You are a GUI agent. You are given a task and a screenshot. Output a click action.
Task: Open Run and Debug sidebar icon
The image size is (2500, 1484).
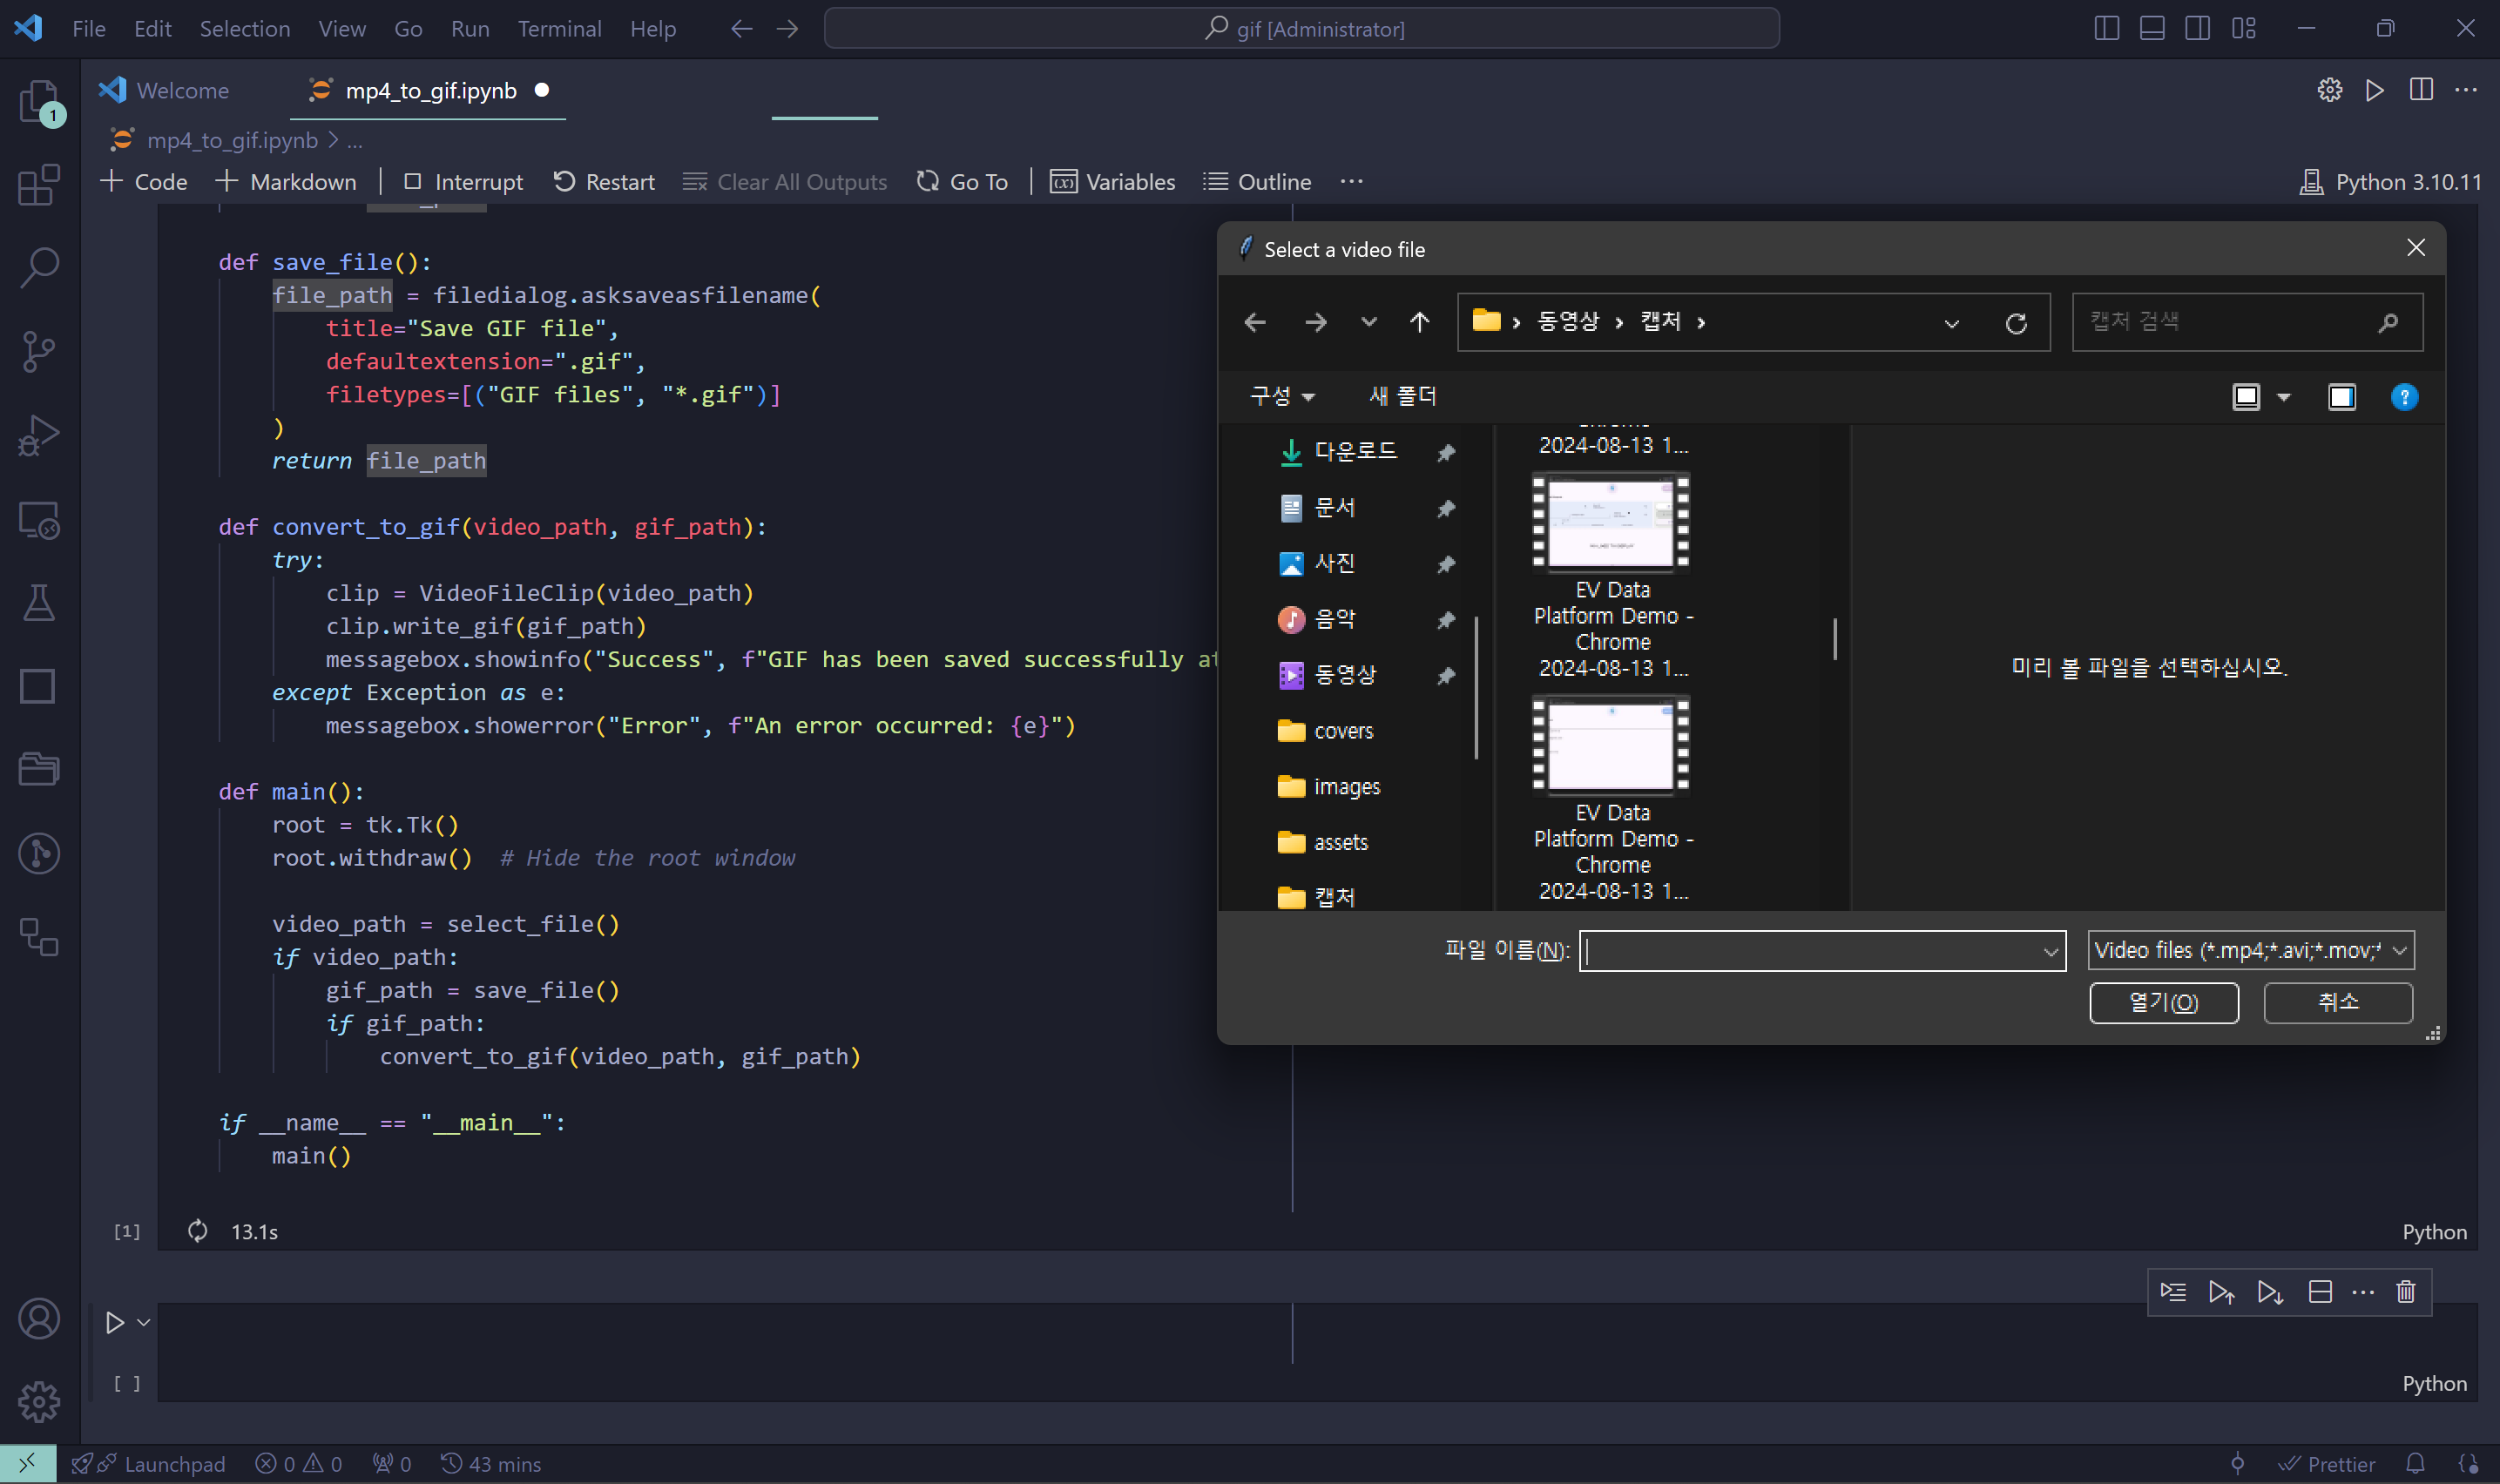[x=39, y=435]
